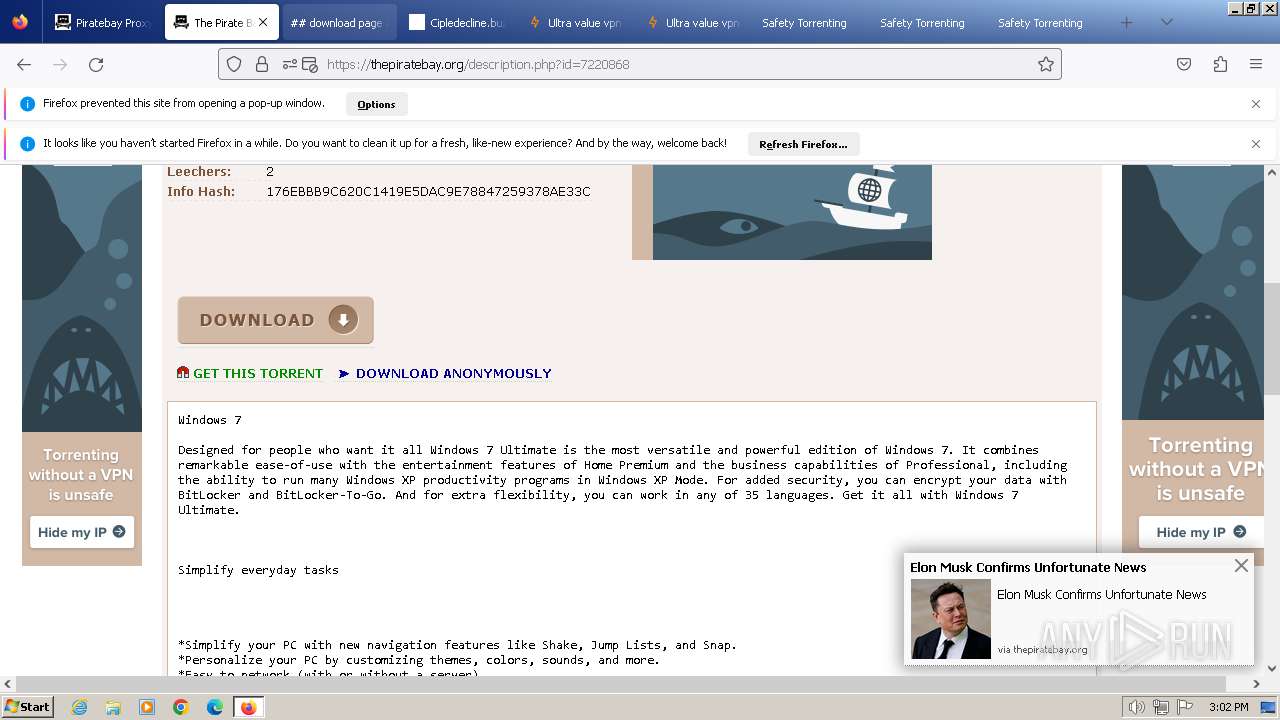
Task: Click the Refresh Firefox button
Action: [803, 144]
